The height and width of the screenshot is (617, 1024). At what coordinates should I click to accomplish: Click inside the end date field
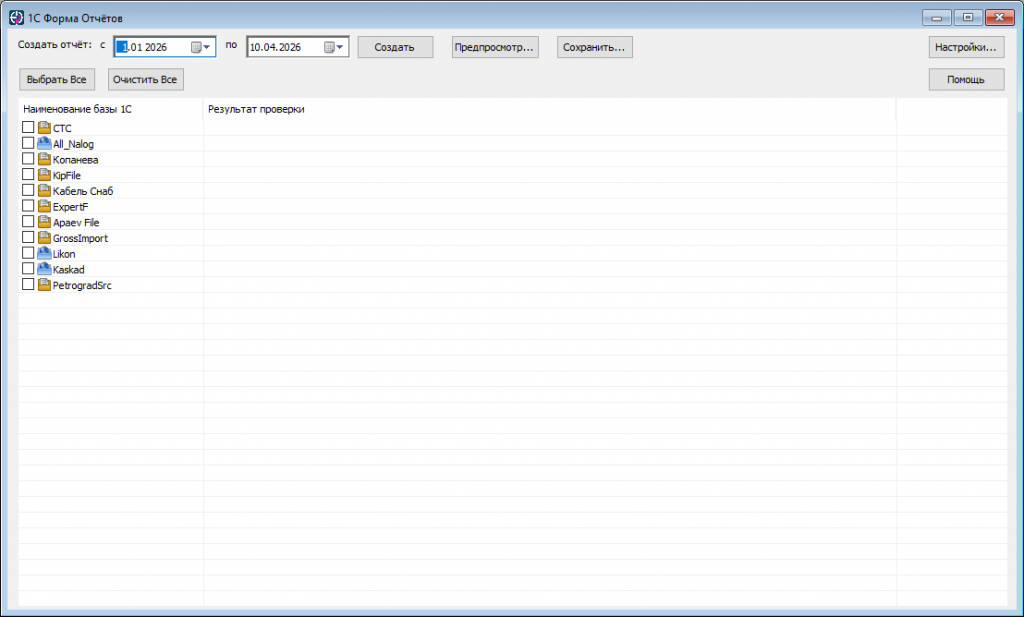pyautogui.click(x=285, y=47)
